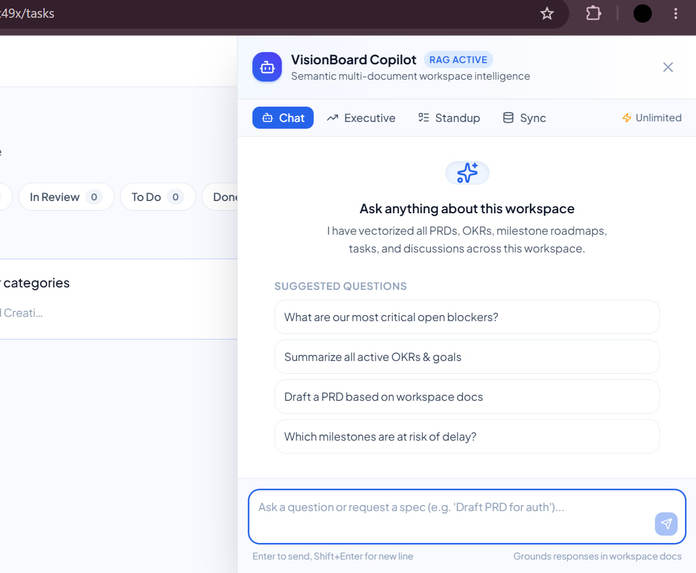The height and width of the screenshot is (573, 696).
Task: Open Chrome's three-dot menu
Action: click(676, 14)
